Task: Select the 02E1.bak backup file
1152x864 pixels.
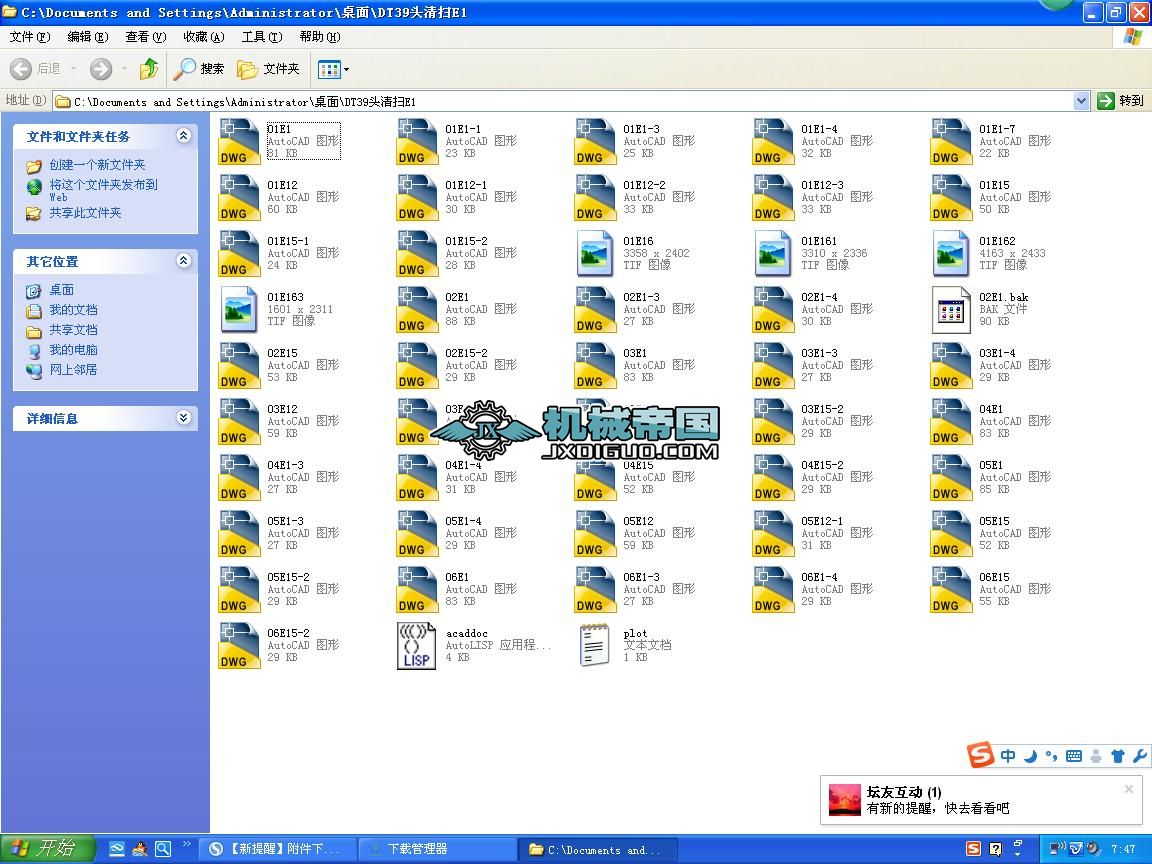Action: pos(951,309)
